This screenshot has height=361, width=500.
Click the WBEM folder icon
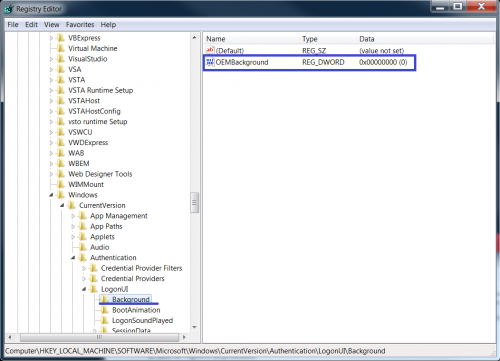(61, 163)
